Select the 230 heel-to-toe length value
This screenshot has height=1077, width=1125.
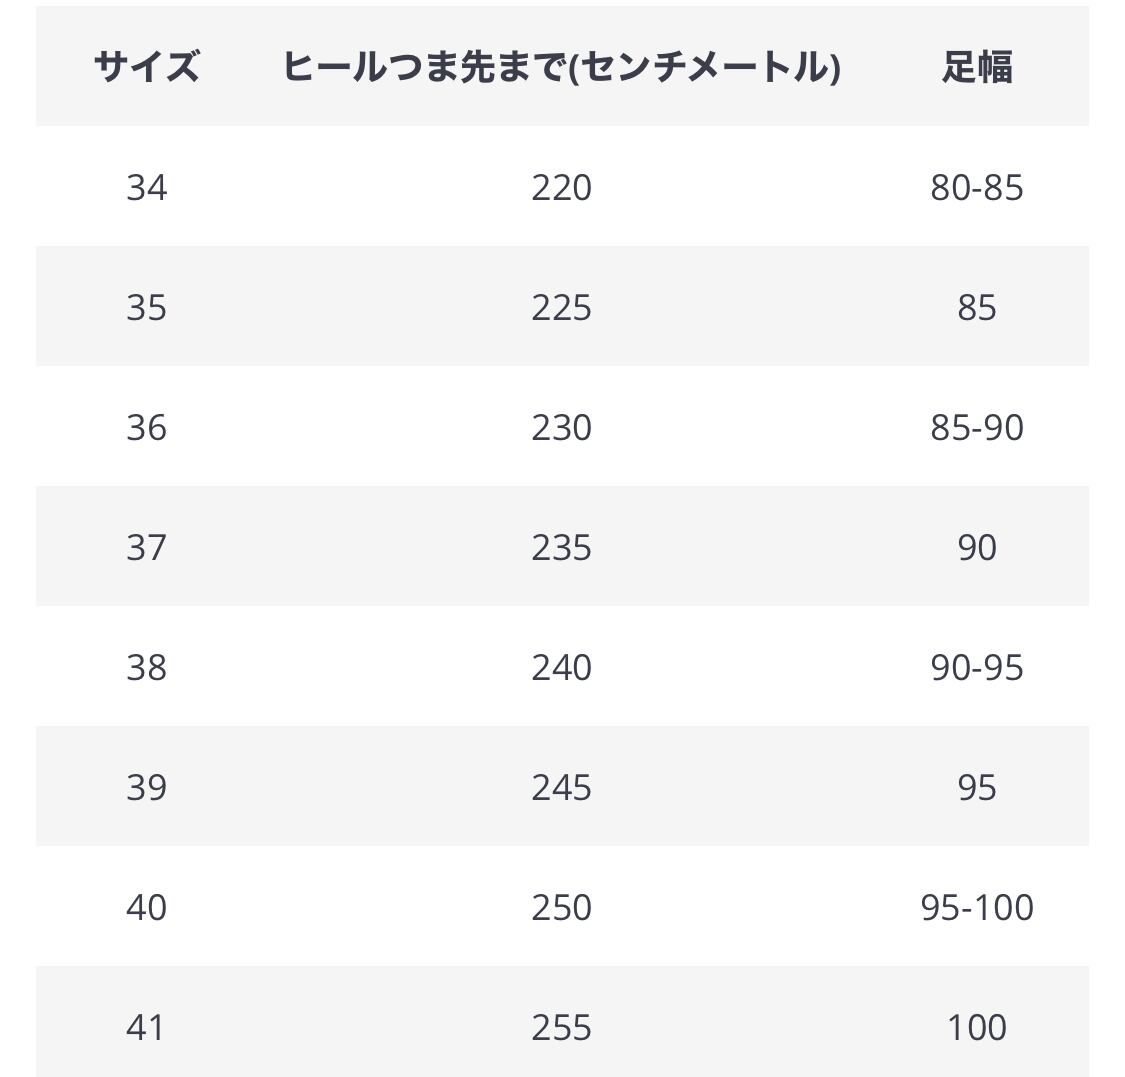point(561,427)
